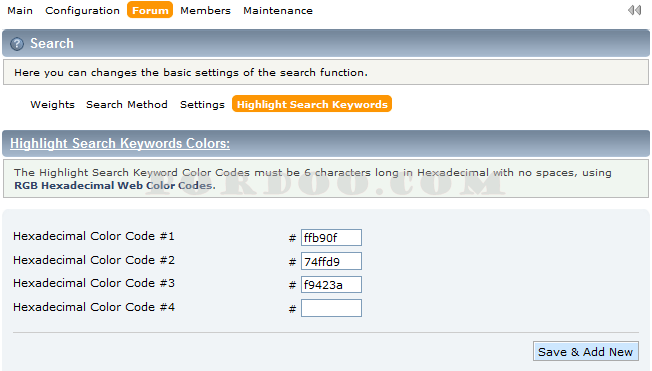Collapse the panel using the double arrow icon
Screen dimensions: 652x371
coord(635,10)
